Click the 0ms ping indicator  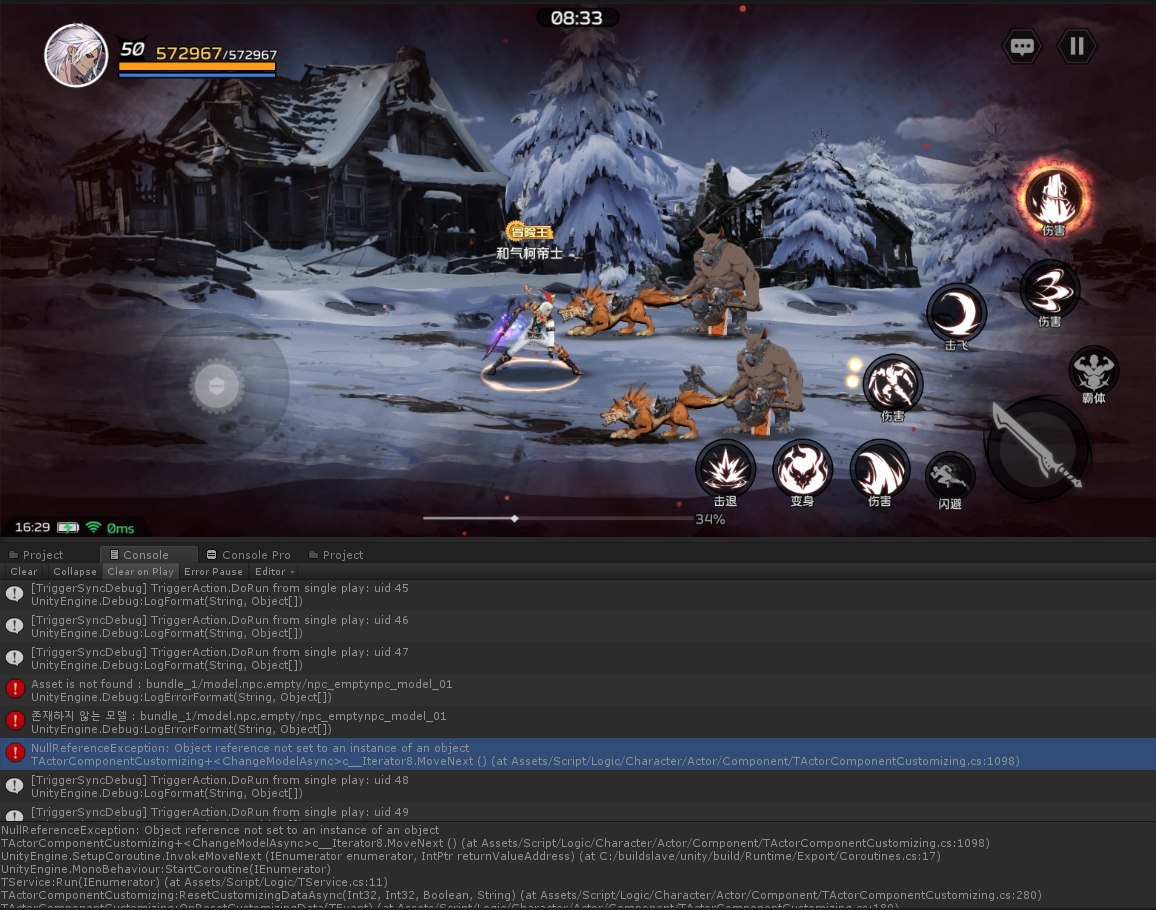[x=120, y=528]
